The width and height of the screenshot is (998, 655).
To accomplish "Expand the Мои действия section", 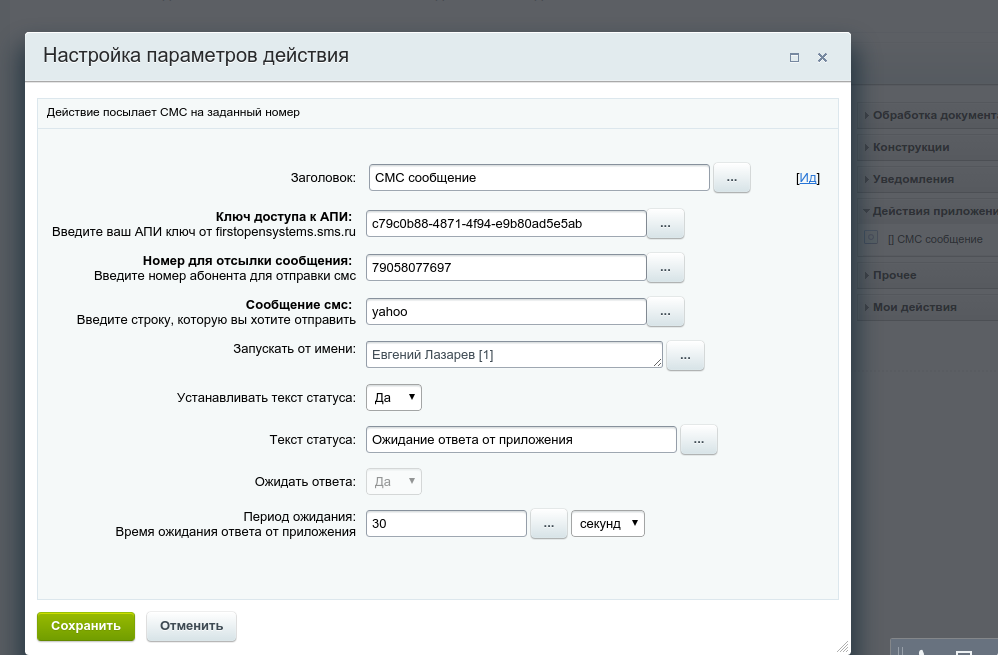I will point(914,307).
